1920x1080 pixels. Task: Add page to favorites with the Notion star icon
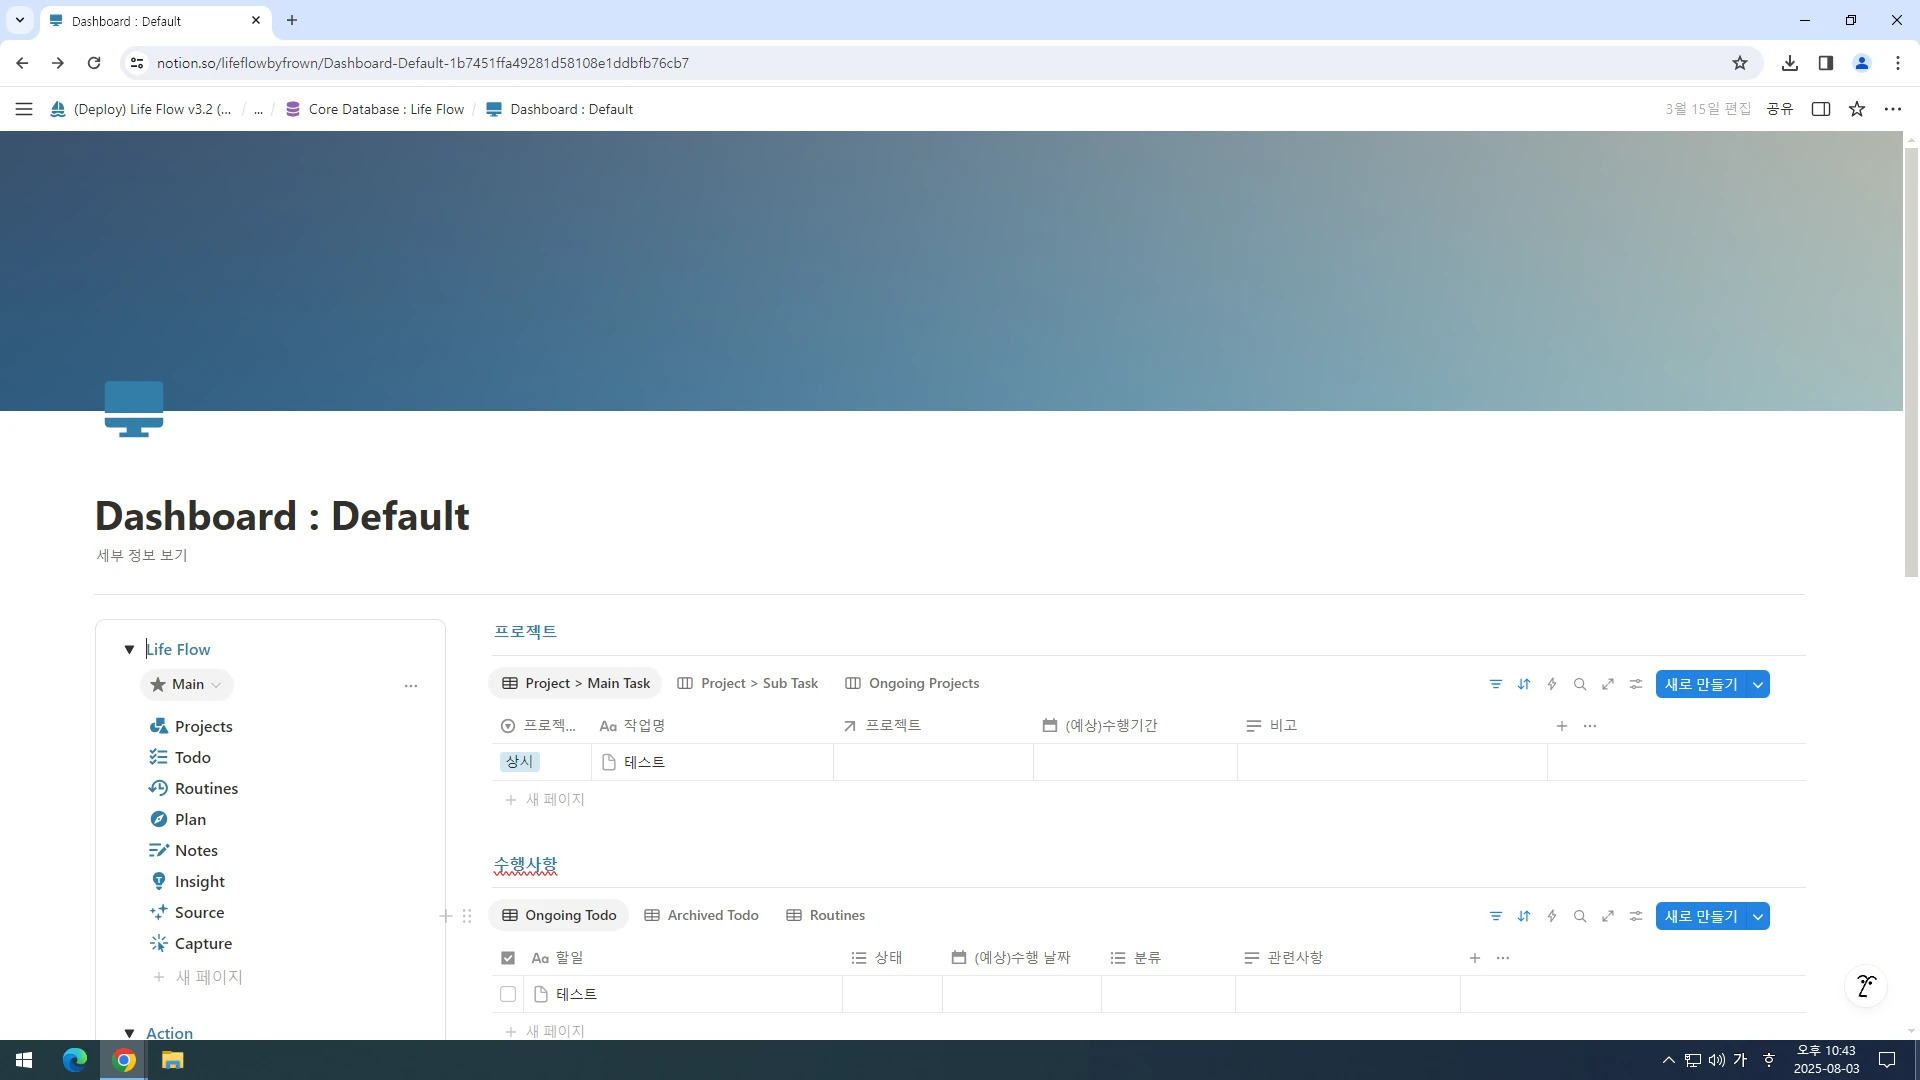[x=1856, y=109]
